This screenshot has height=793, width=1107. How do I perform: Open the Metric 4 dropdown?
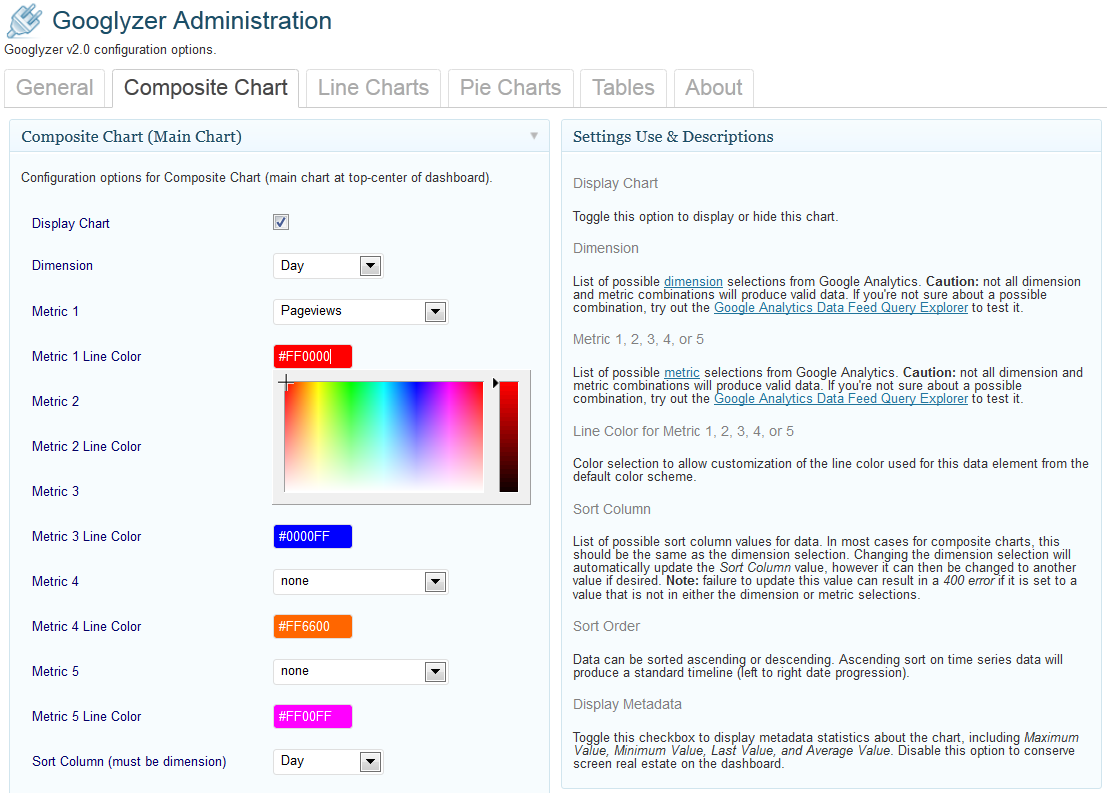pos(360,582)
